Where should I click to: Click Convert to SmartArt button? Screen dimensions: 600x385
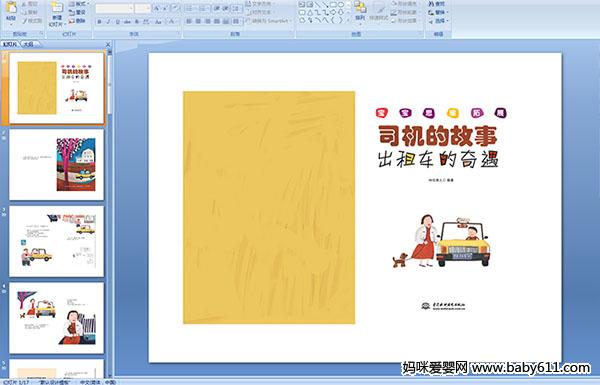click(x=268, y=21)
